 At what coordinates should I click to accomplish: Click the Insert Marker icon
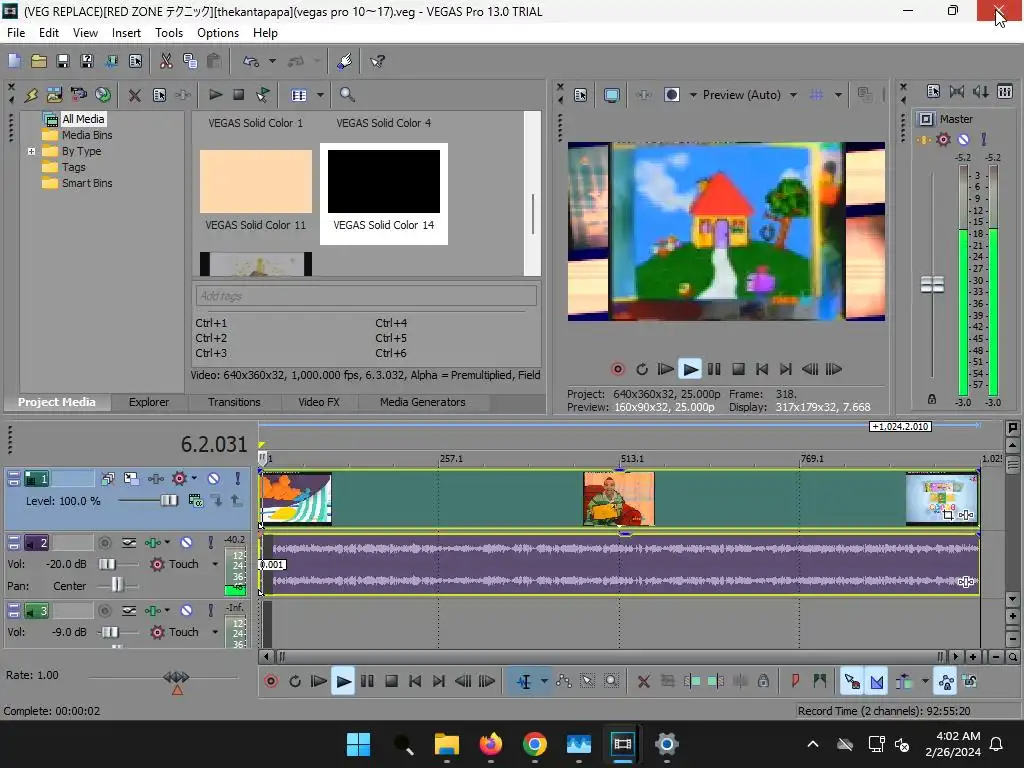795,682
